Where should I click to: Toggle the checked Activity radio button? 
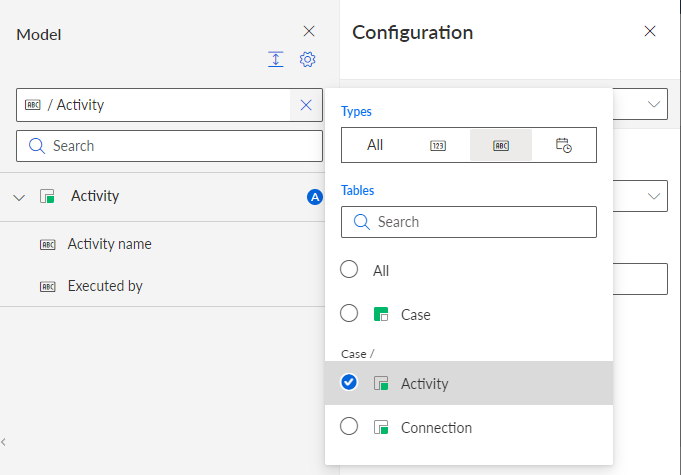tap(349, 382)
